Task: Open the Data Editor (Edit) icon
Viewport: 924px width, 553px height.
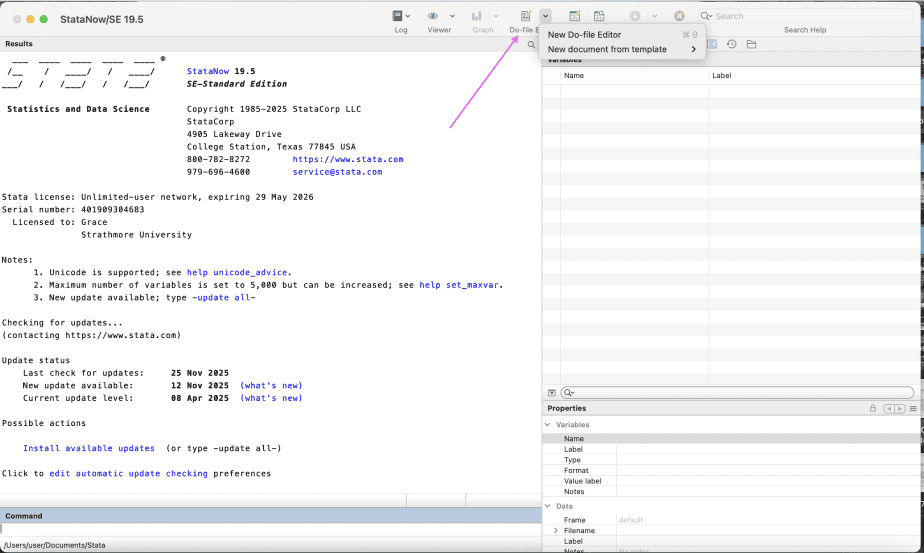Action: pyautogui.click(x=575, y=16)
